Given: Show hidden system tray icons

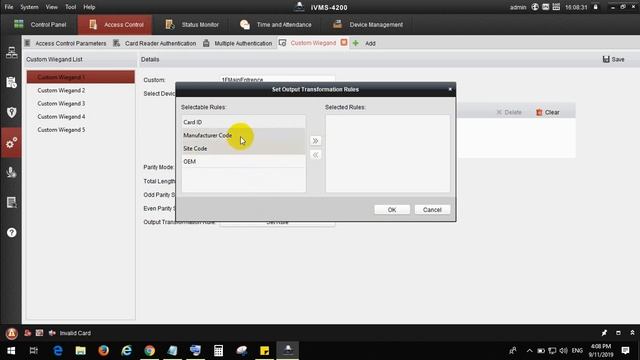Looking at the screenshot, I should pos(529,351).
